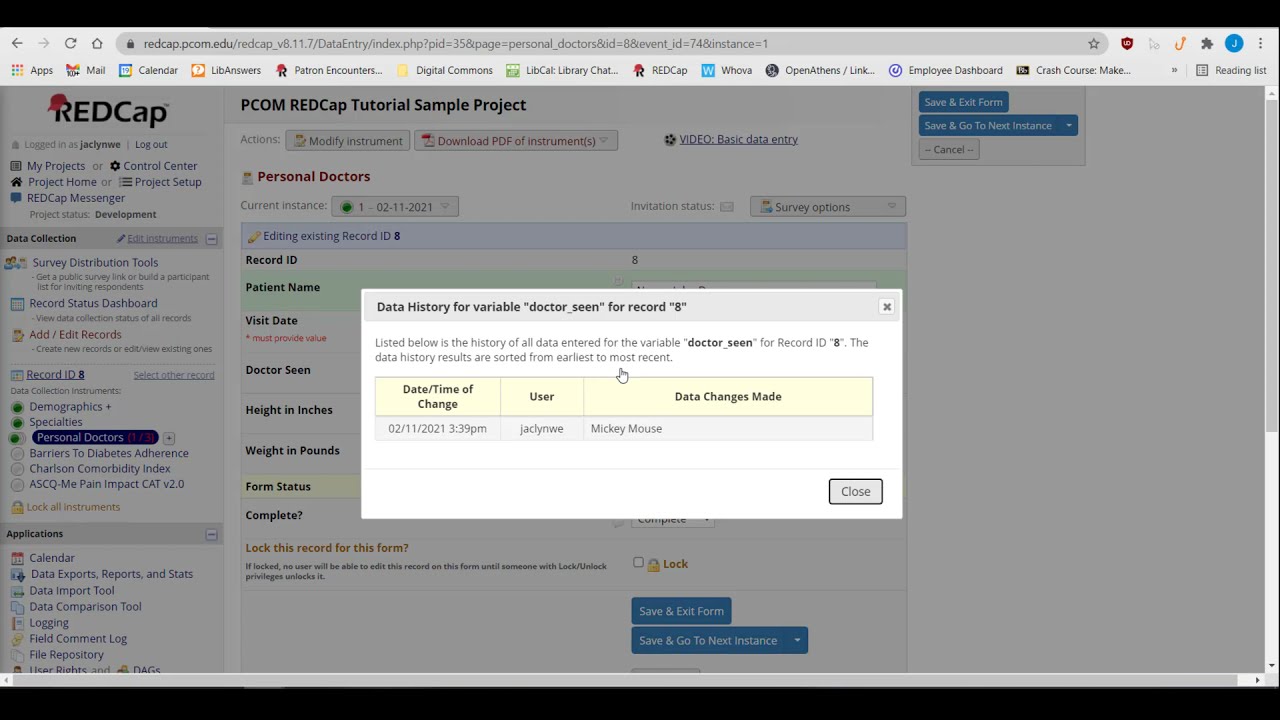Close the Data History dialog with the X icon
This screenshot has height=720, width=1280.
click(x=887, y=307)
